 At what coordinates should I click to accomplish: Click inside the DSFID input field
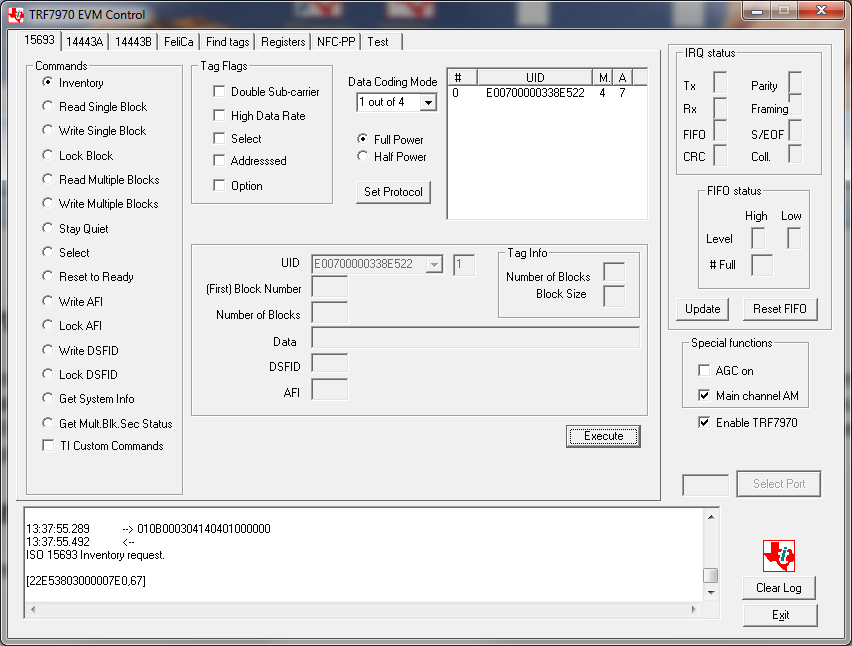pyautogui.click(x=330, y=364)
